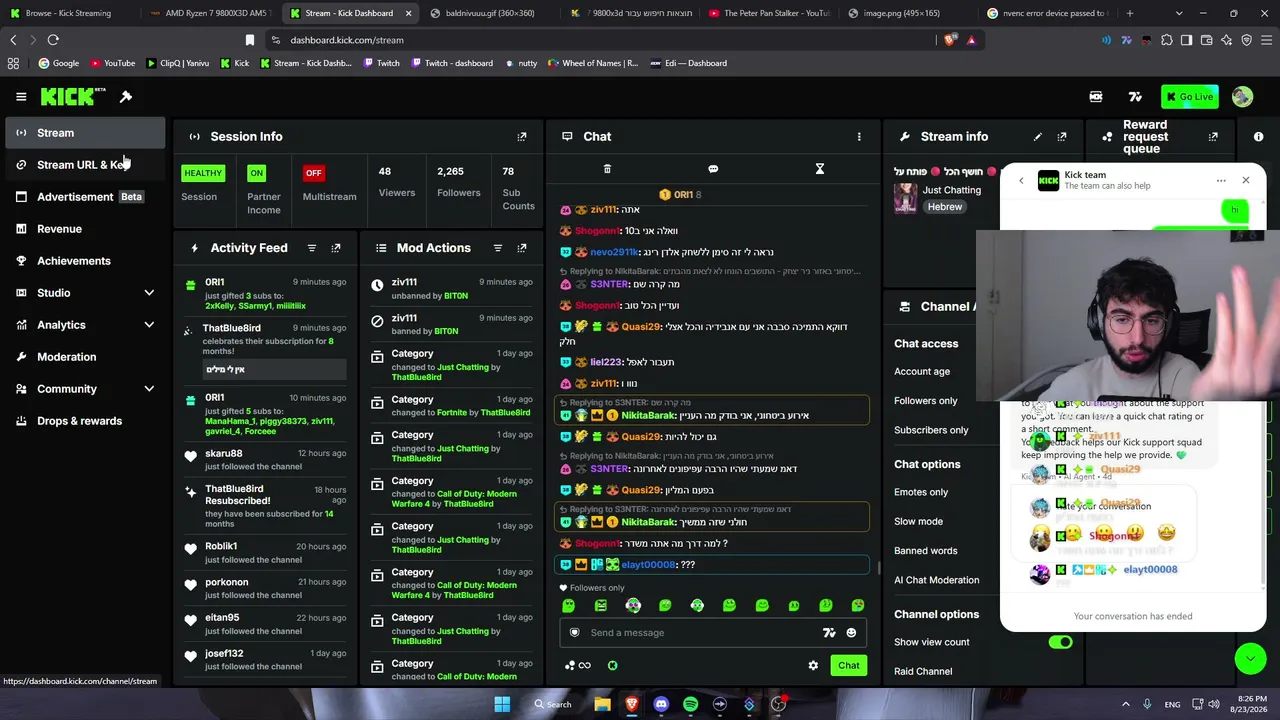Open the Chat panel three-dot options menu
1280x720 pixels.
pyautogui.click(x=858, y=137)
